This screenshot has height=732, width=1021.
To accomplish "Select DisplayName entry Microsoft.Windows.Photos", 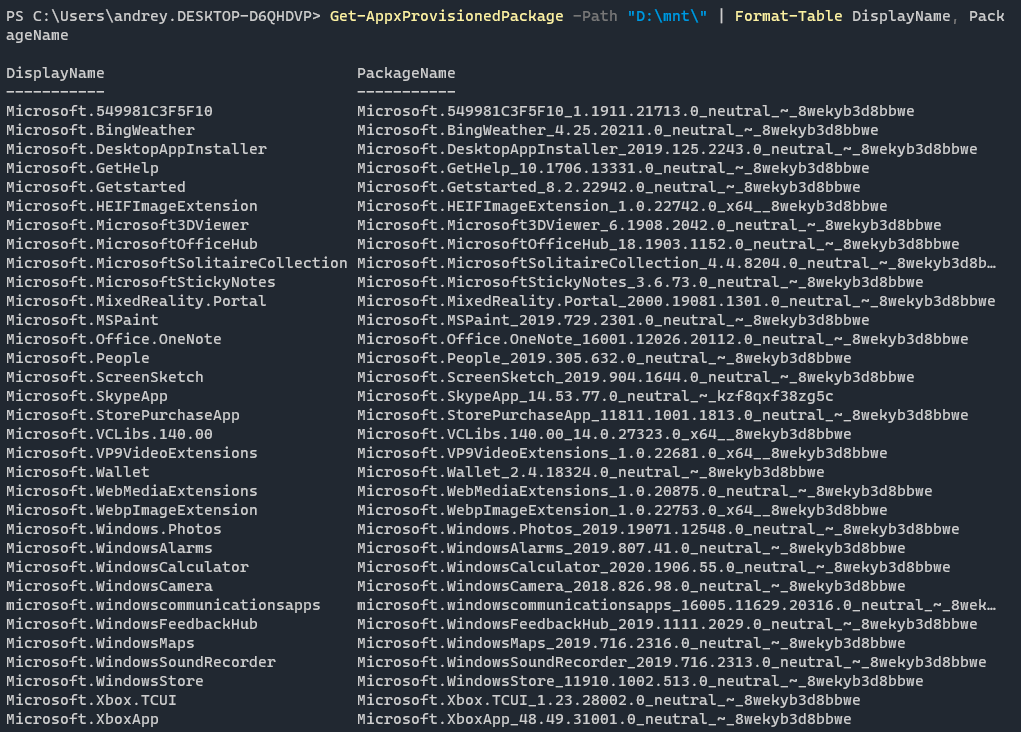I will [x=114, y=529].
